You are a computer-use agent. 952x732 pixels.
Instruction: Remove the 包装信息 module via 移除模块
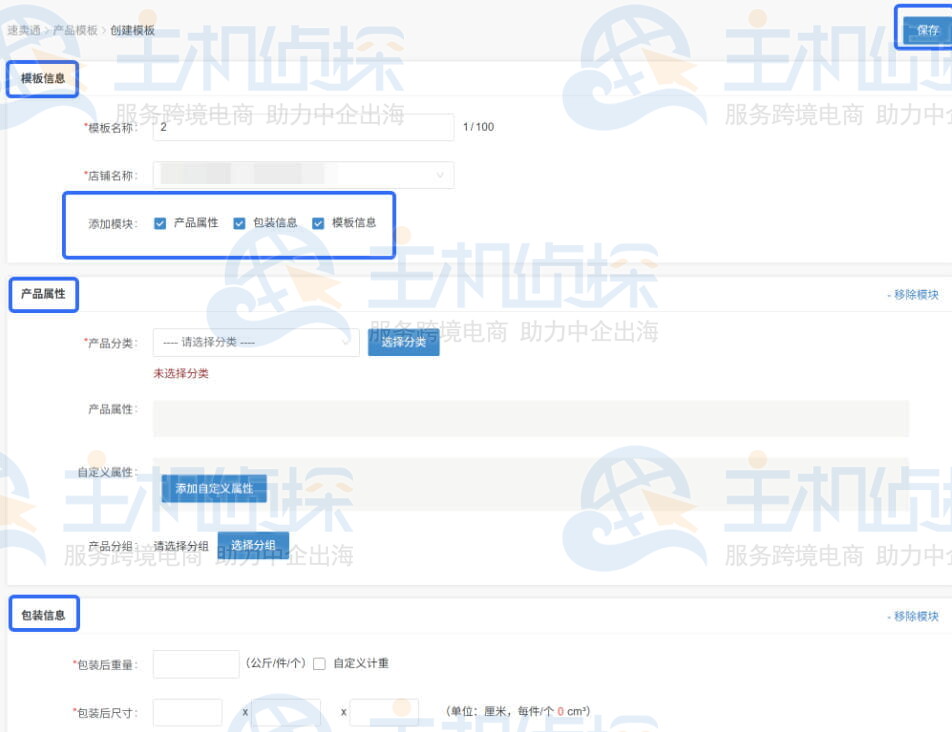coord(913,616)
